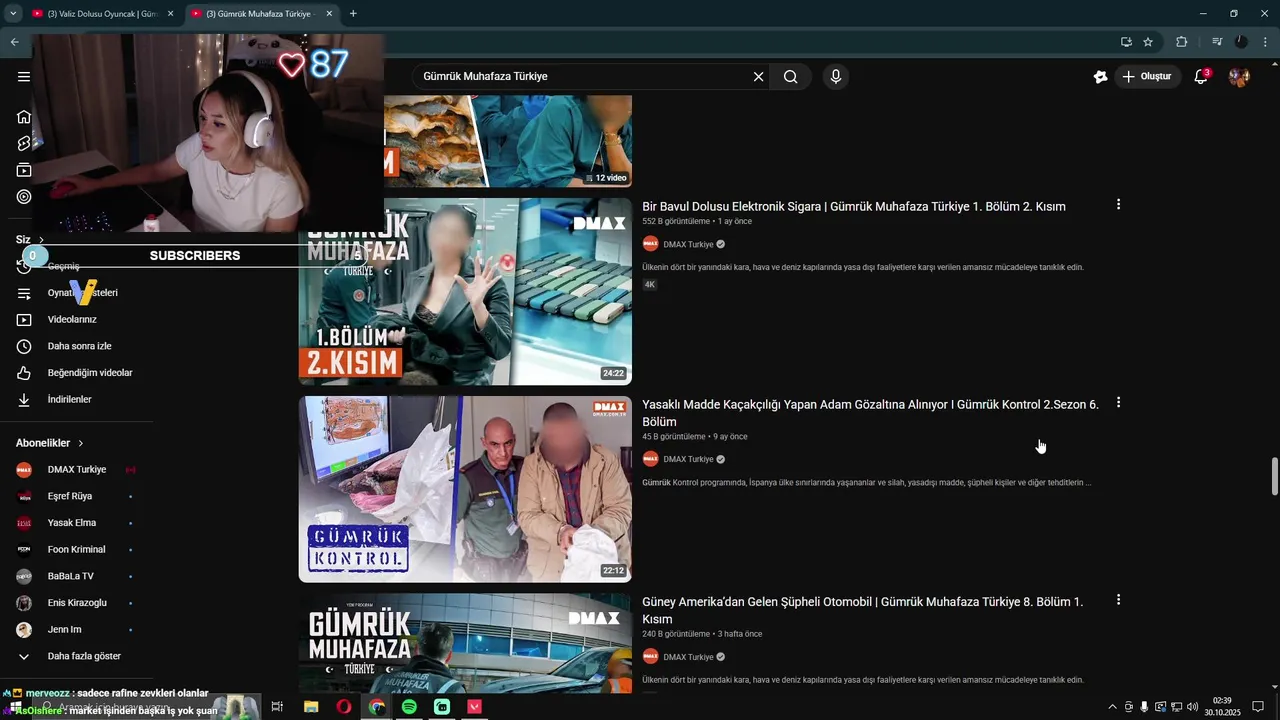
Task: Click Task View icon on the taskbar
Action: 277,707
